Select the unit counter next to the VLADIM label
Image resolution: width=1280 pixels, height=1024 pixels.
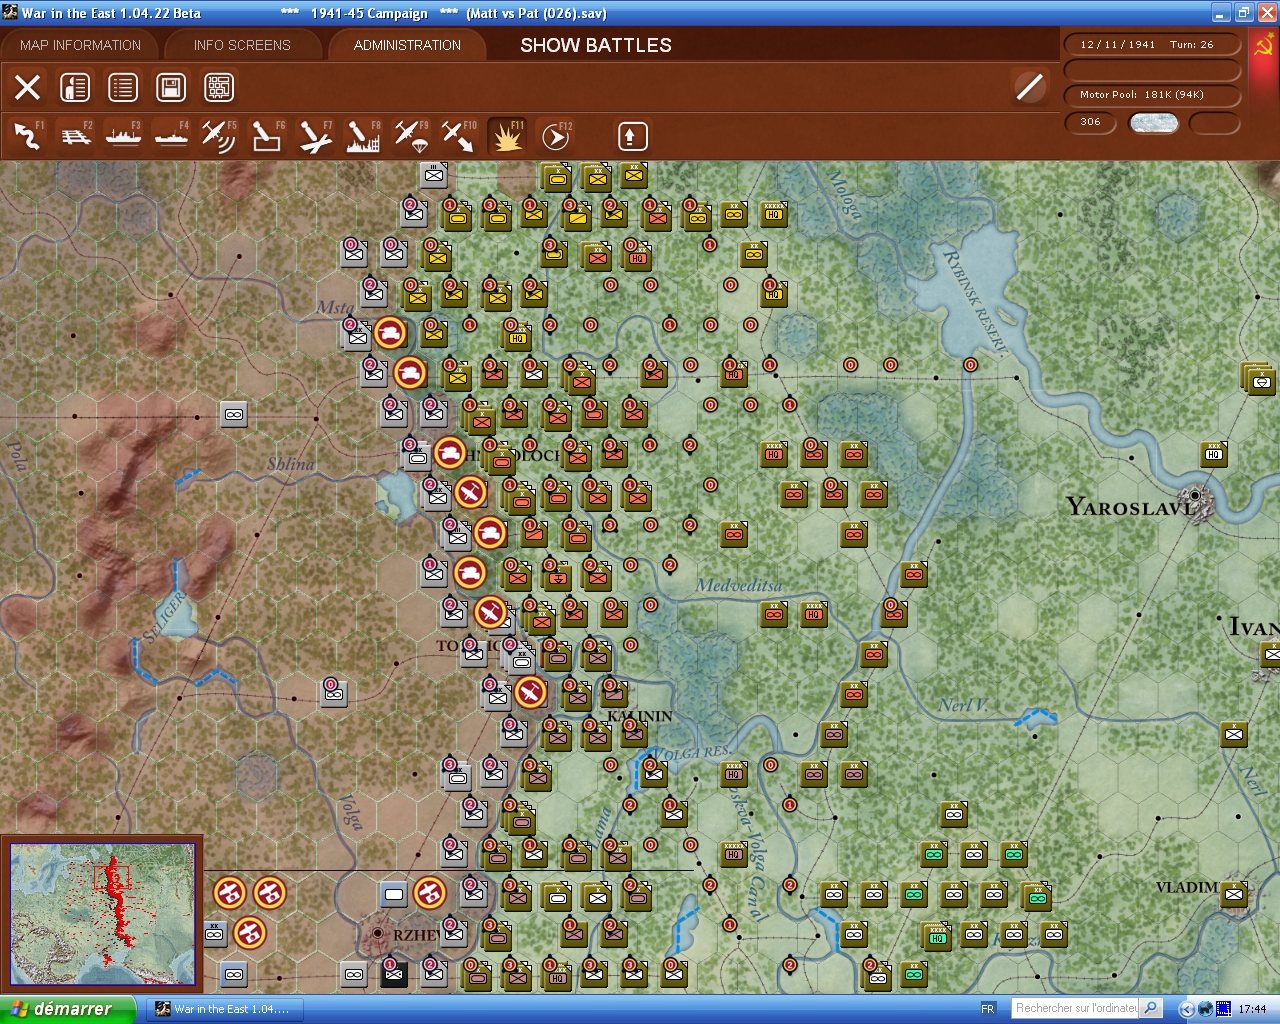1234,893
